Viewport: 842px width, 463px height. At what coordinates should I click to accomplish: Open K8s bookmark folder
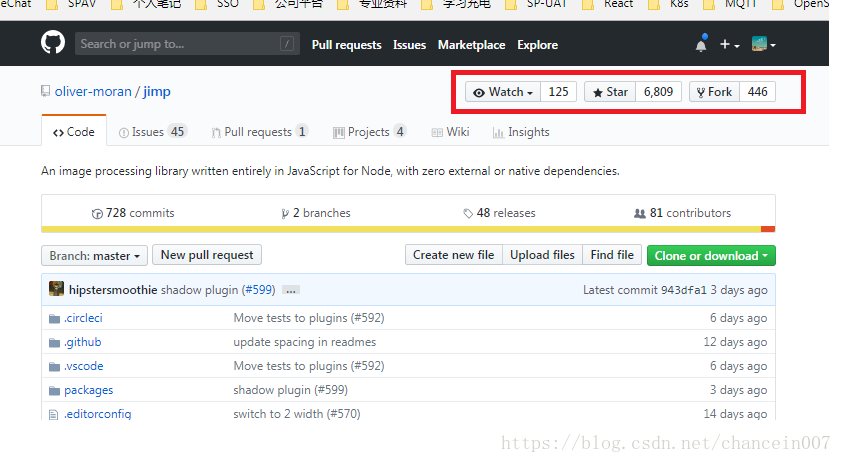[x=671, y=4]
